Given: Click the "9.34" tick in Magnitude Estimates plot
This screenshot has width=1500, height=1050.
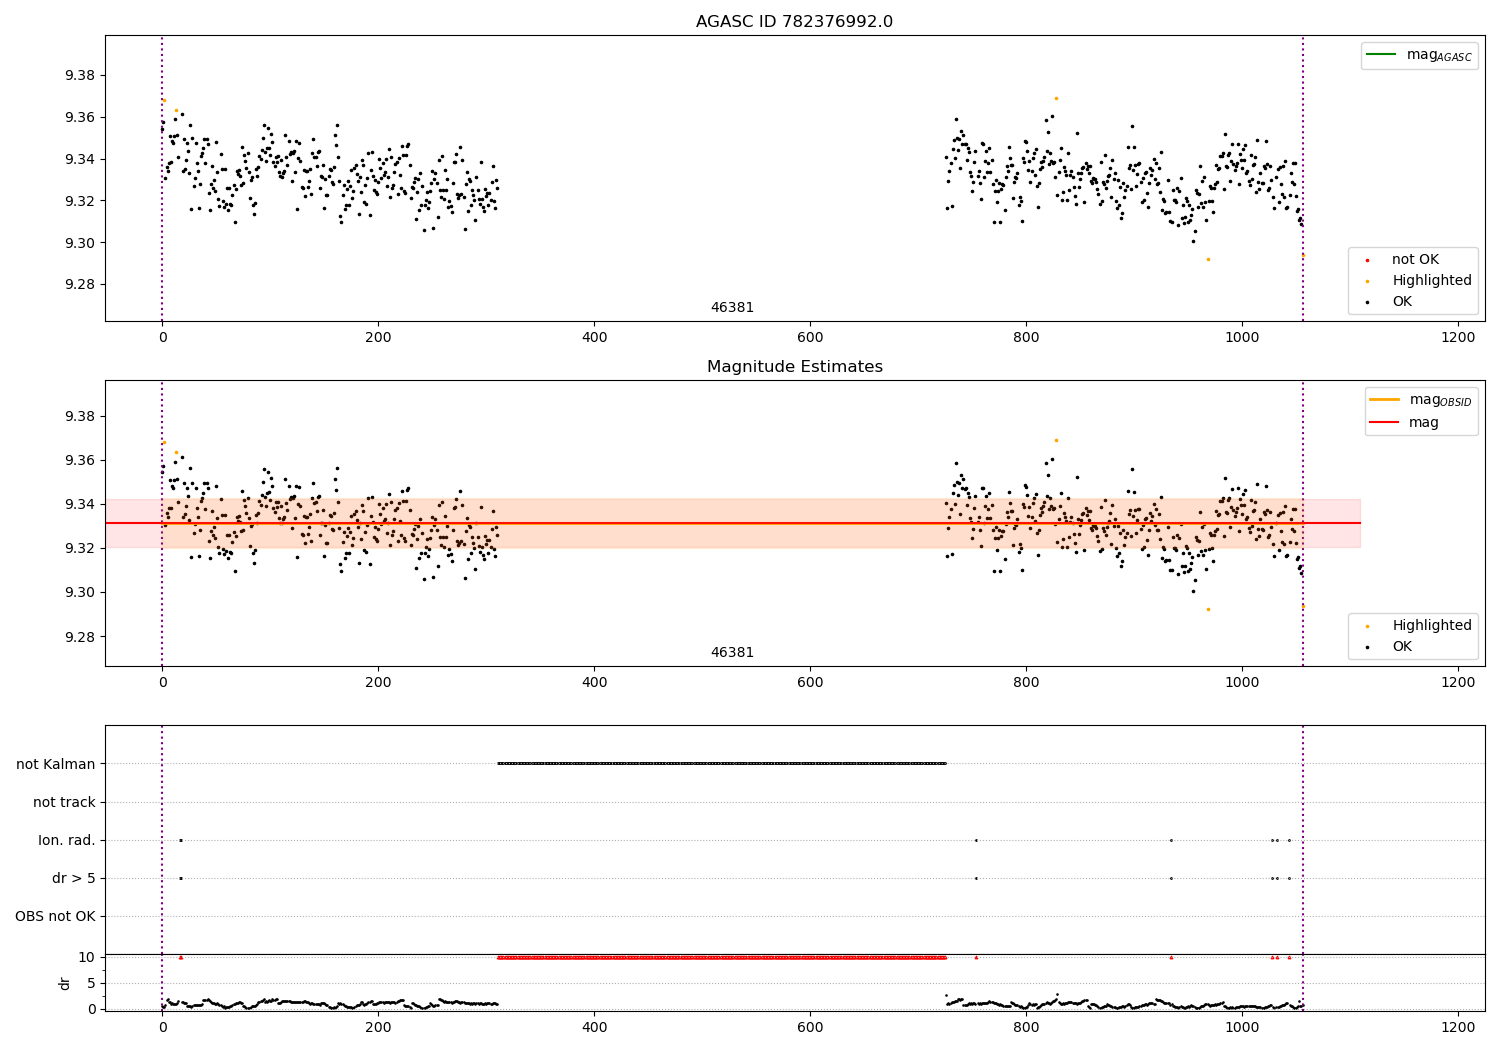Looking at the screenshot, I should (79, 504).
